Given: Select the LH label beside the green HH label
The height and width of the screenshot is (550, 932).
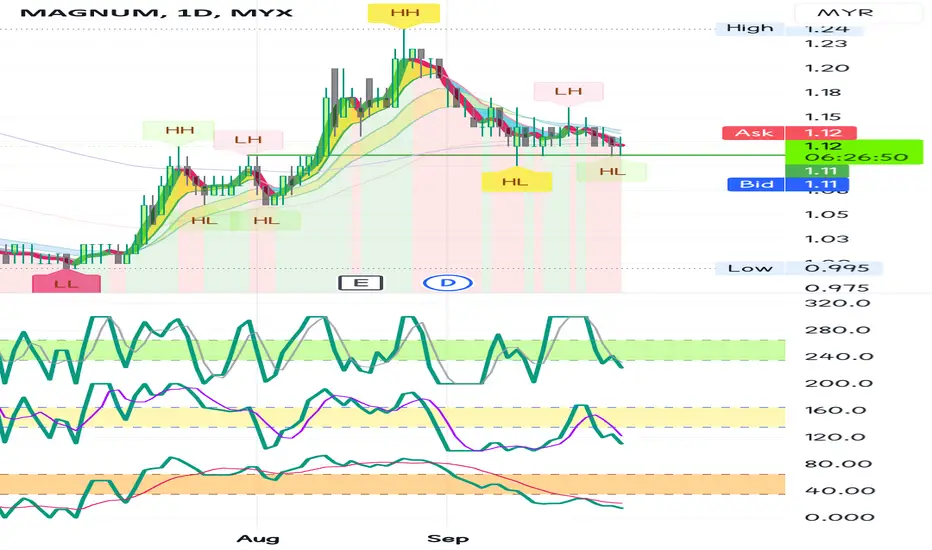Looking at the screenshot, I should 248,140.
